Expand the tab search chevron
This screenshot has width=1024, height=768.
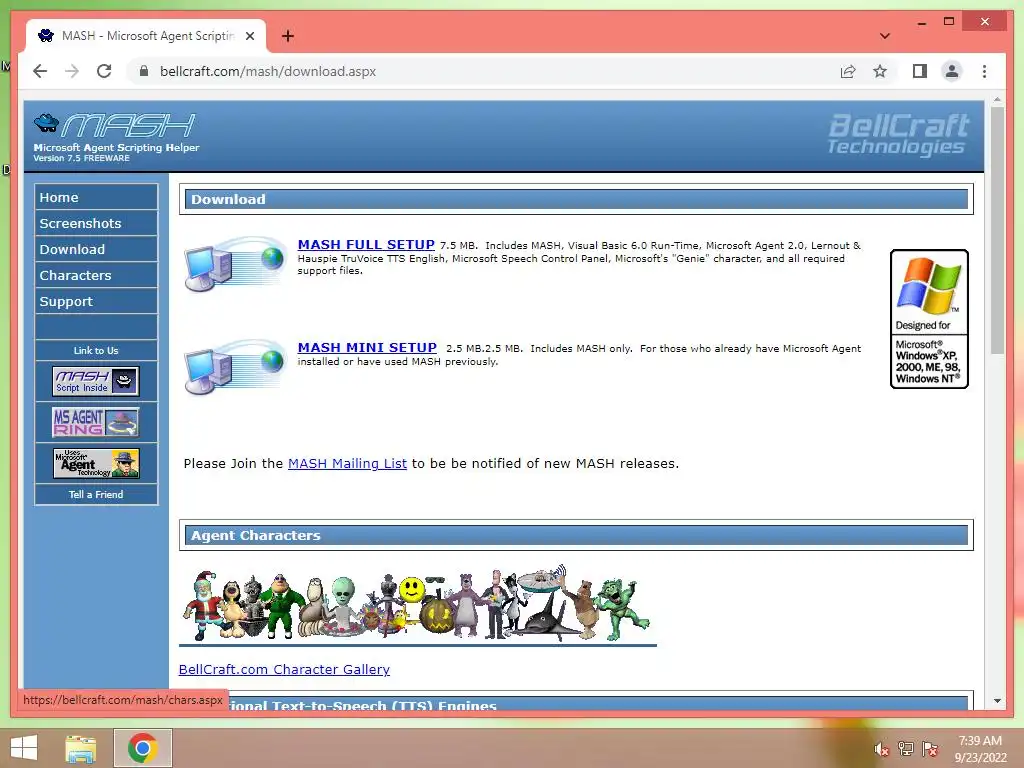click(x=884, y=36)
